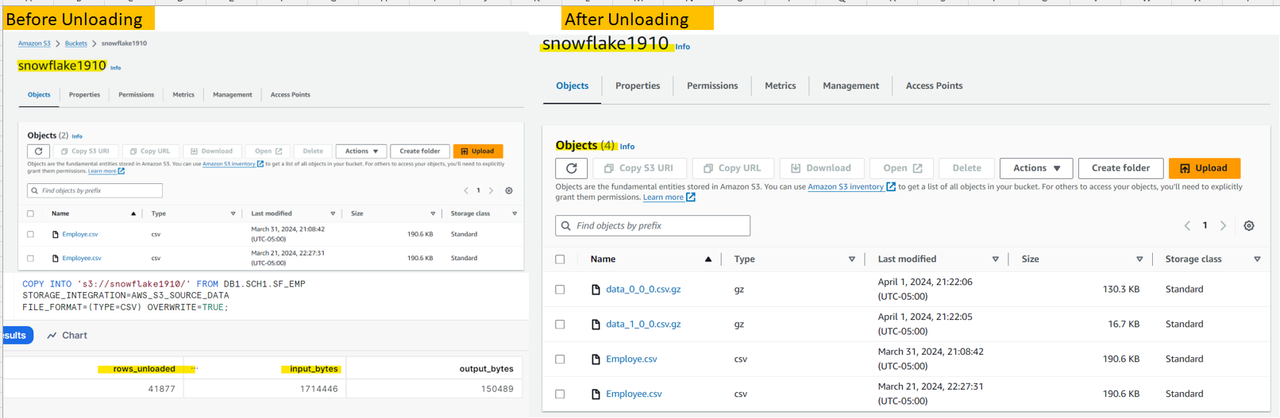Tick checkbox for Employe.csv in After panel
The width and height of the screenshot is (1280, 418).
(560, 359)
